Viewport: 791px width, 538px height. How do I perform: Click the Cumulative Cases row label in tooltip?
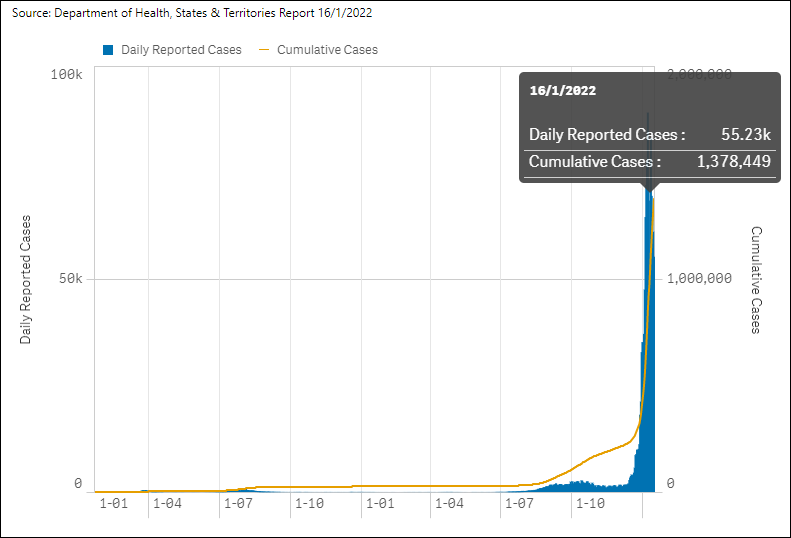(x=595, y=161)
